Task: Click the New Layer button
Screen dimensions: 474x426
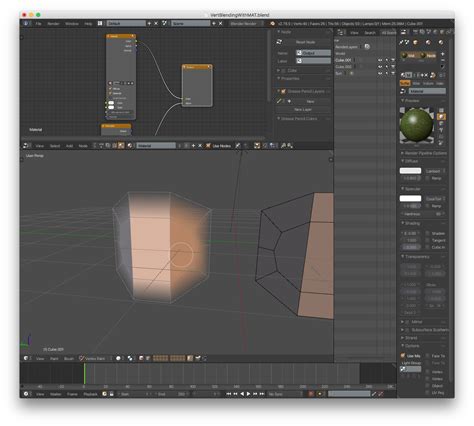Action: pyautogui.click(x=303, y=110)
